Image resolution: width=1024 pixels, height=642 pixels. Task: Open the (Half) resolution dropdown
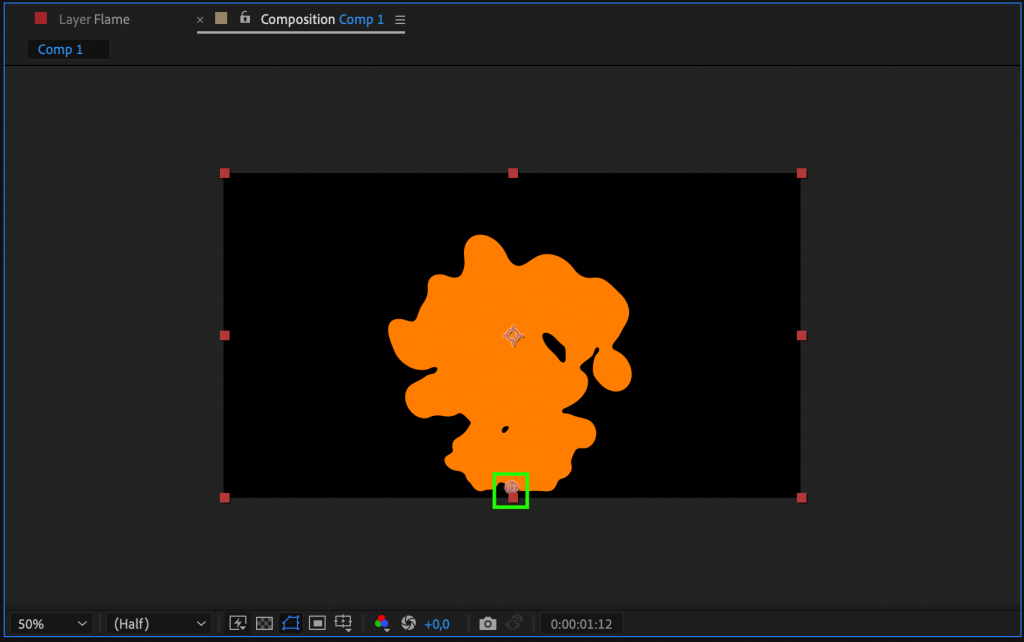point(158,623)
